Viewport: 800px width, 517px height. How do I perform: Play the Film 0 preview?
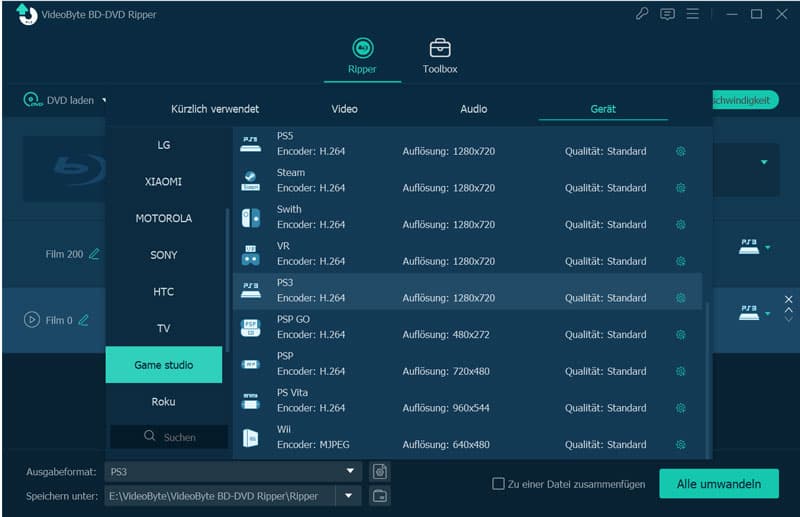32,319
